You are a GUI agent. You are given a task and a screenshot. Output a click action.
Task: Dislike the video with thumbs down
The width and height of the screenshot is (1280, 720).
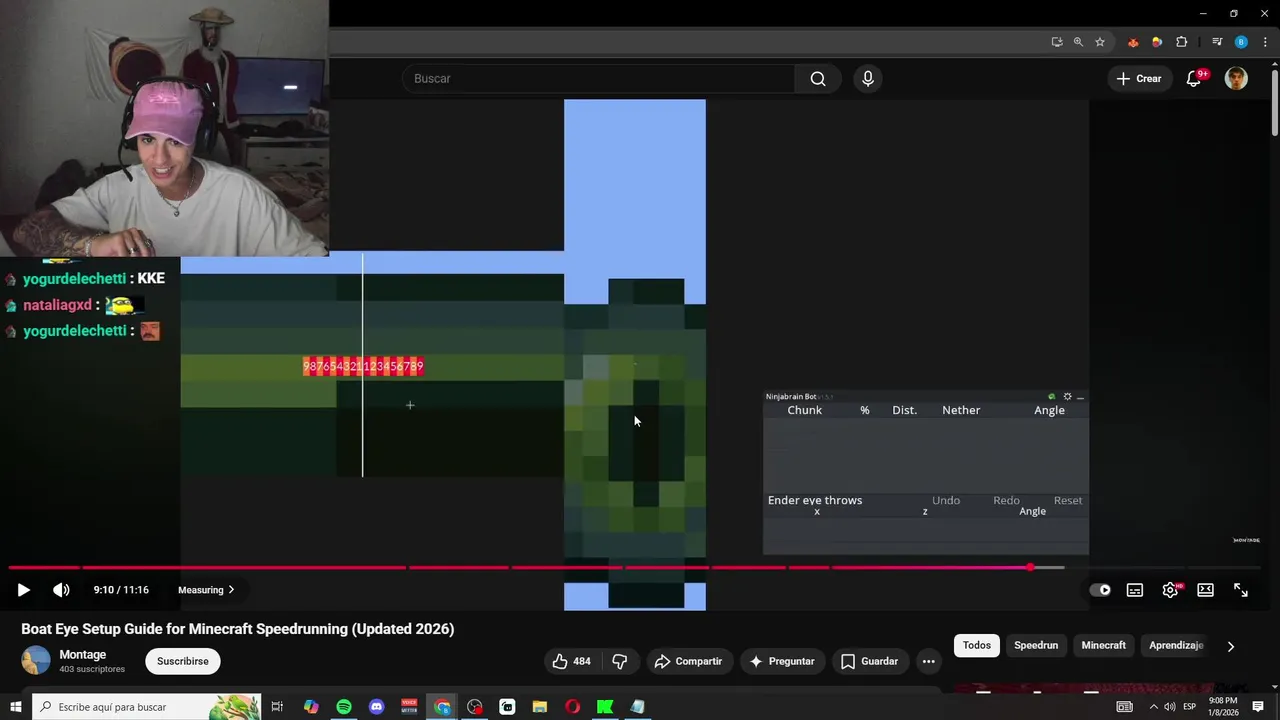pyautogui.click(x=619, y=661)
